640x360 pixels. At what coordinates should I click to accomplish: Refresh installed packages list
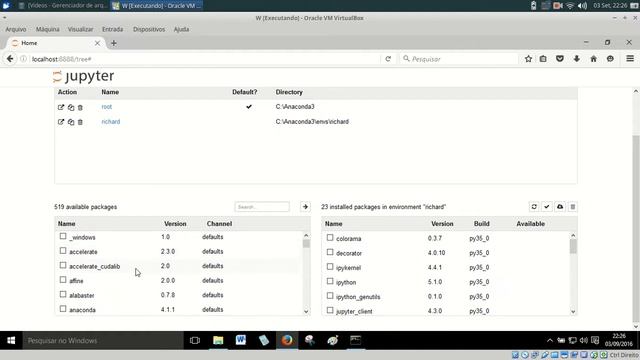(x=534, y=207)
